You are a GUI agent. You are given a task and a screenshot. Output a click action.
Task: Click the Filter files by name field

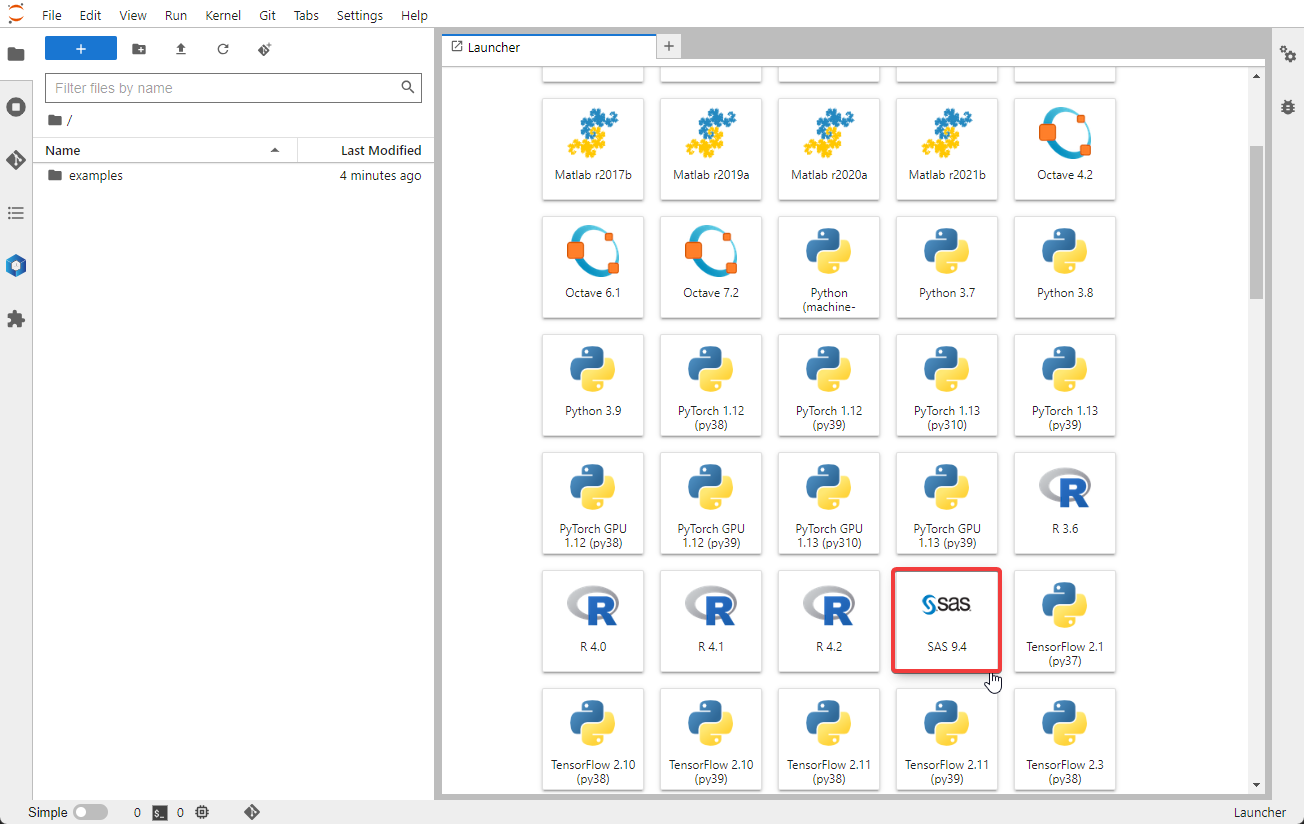tap(225, 88)
